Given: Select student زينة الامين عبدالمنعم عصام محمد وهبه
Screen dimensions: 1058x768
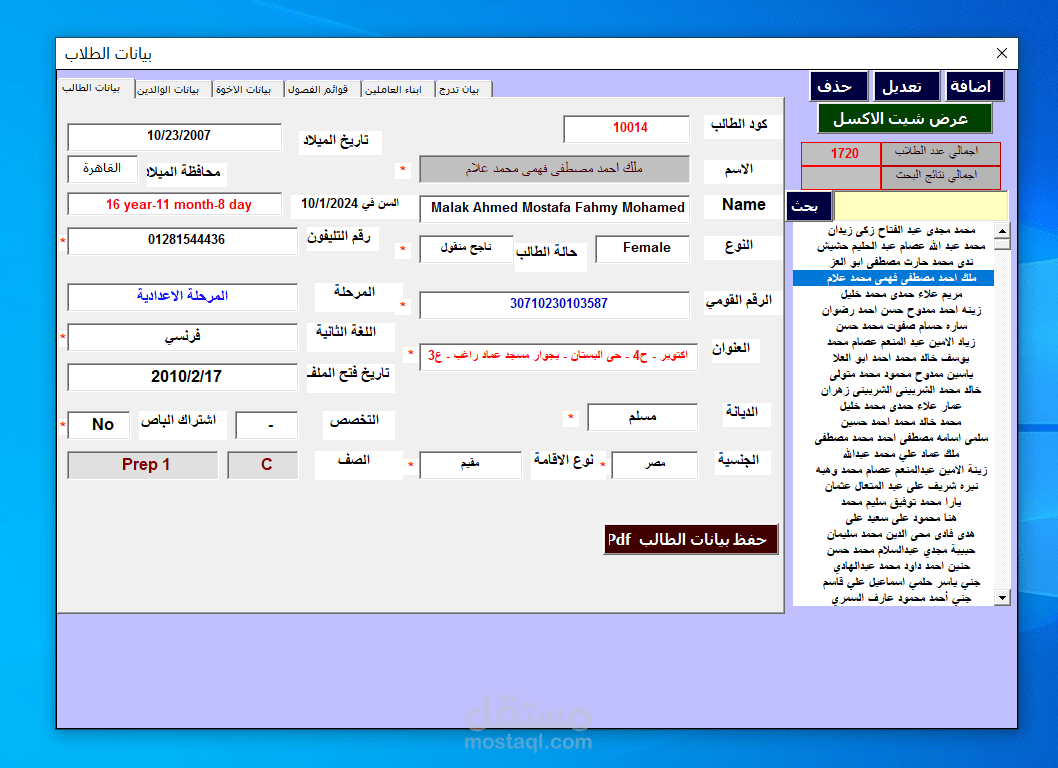Looking at the screenshot, I should pos(893,470).
